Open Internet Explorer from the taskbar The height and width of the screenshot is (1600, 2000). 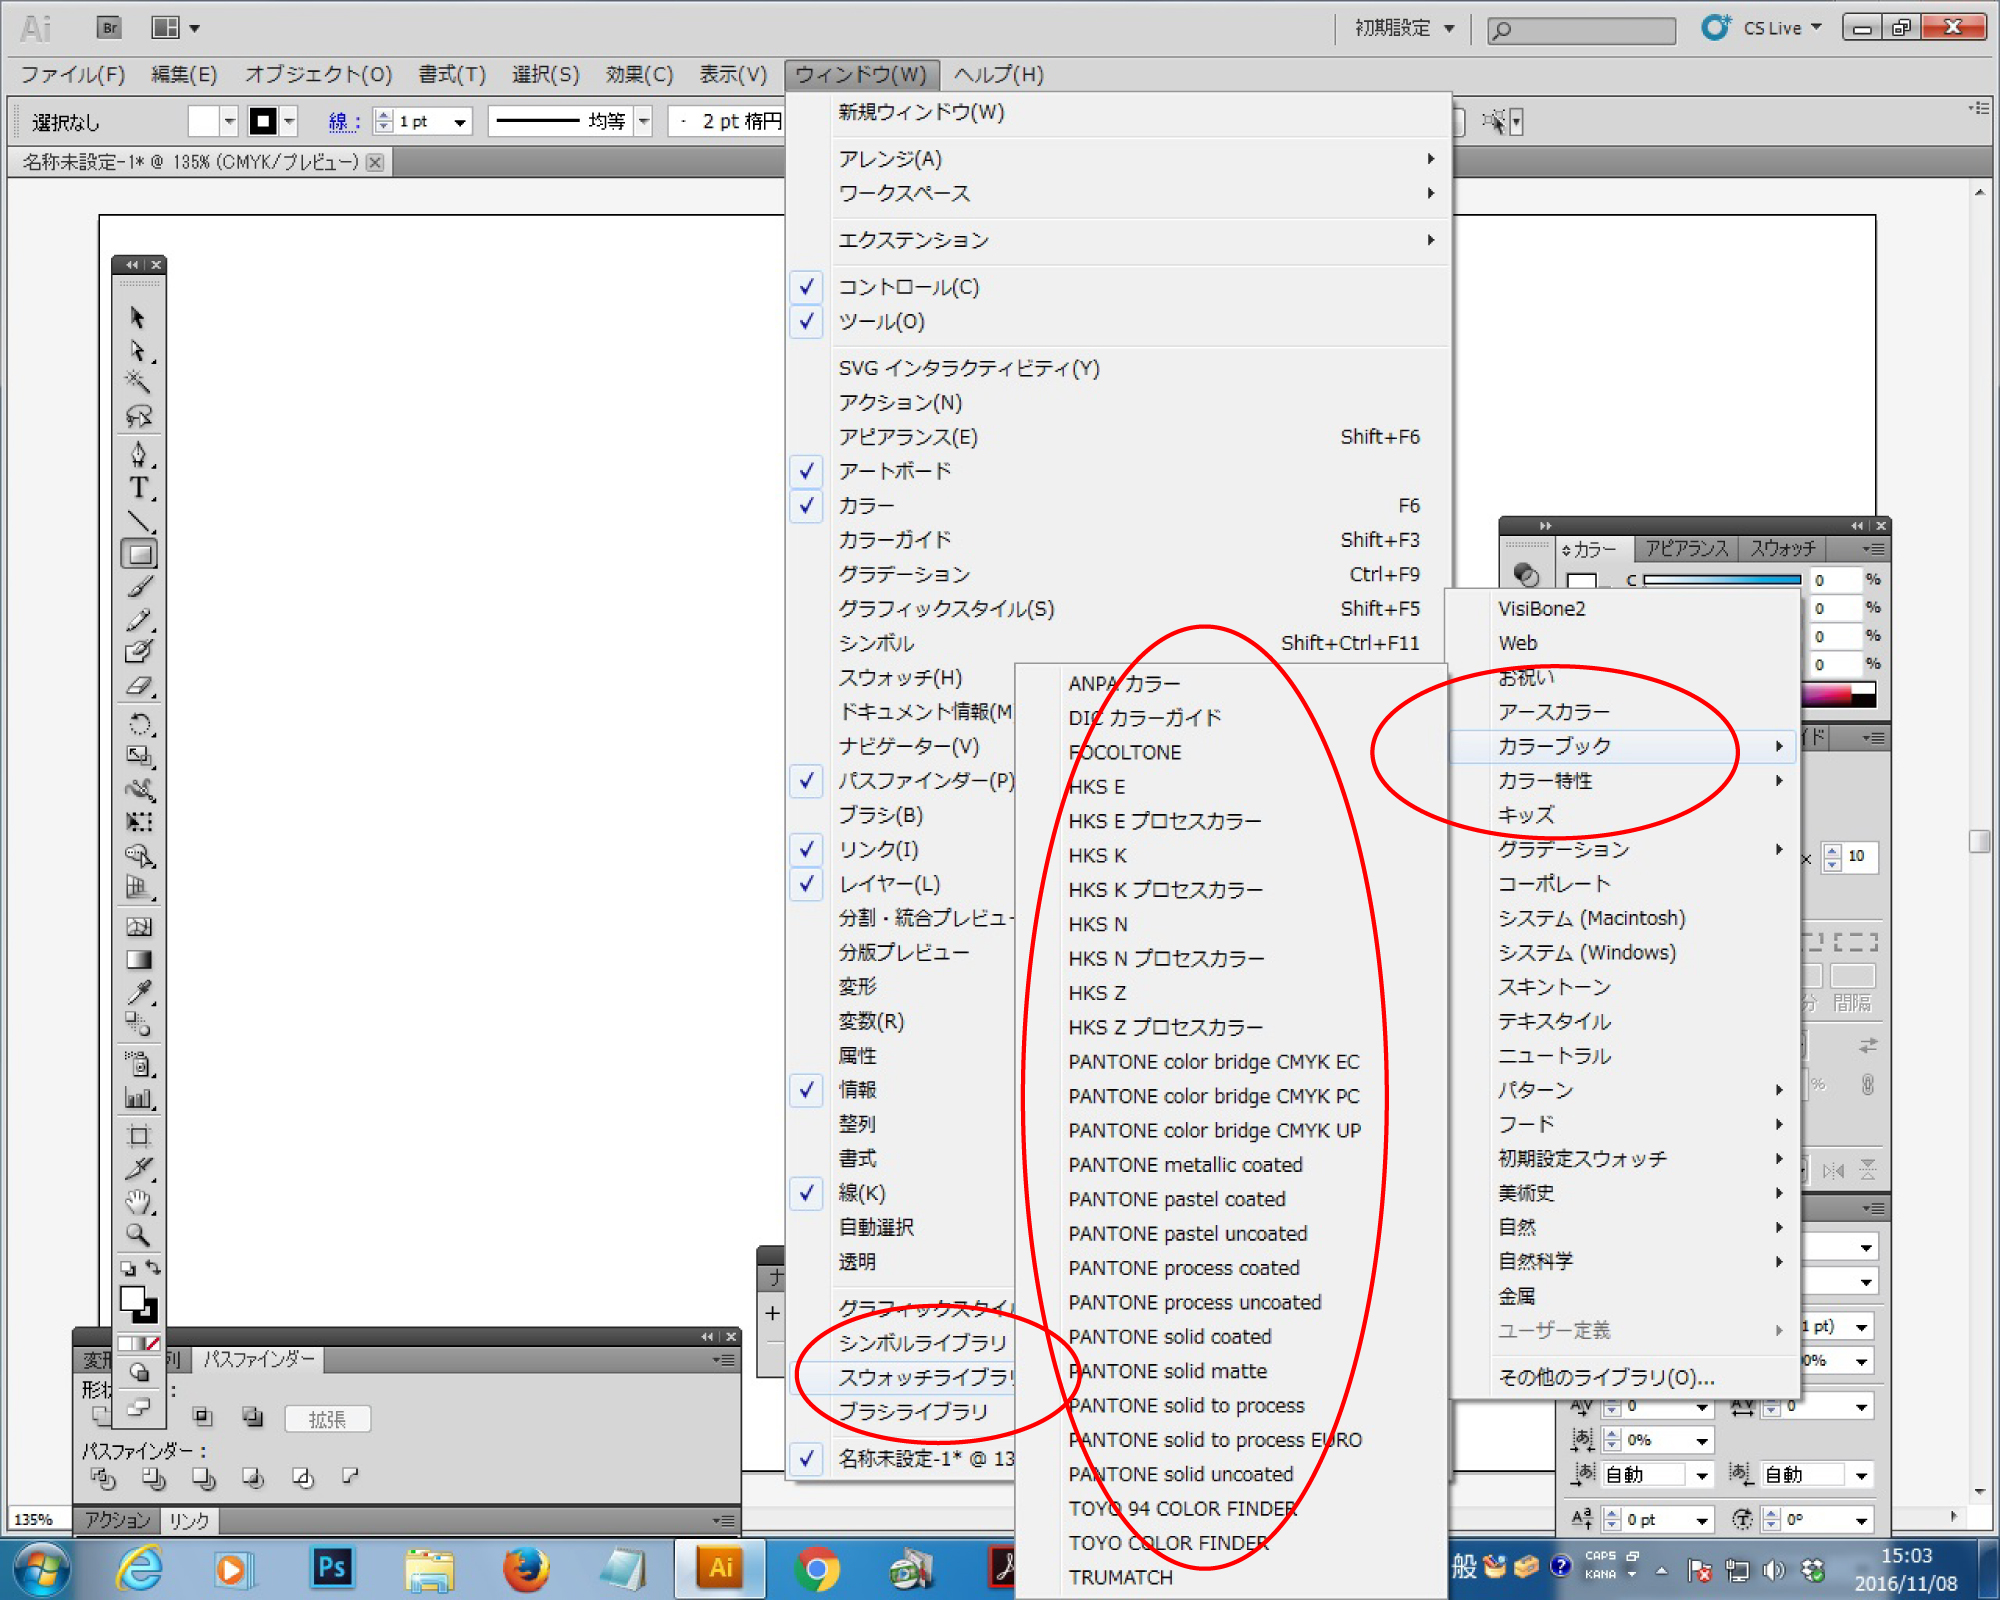[139, 1567]
